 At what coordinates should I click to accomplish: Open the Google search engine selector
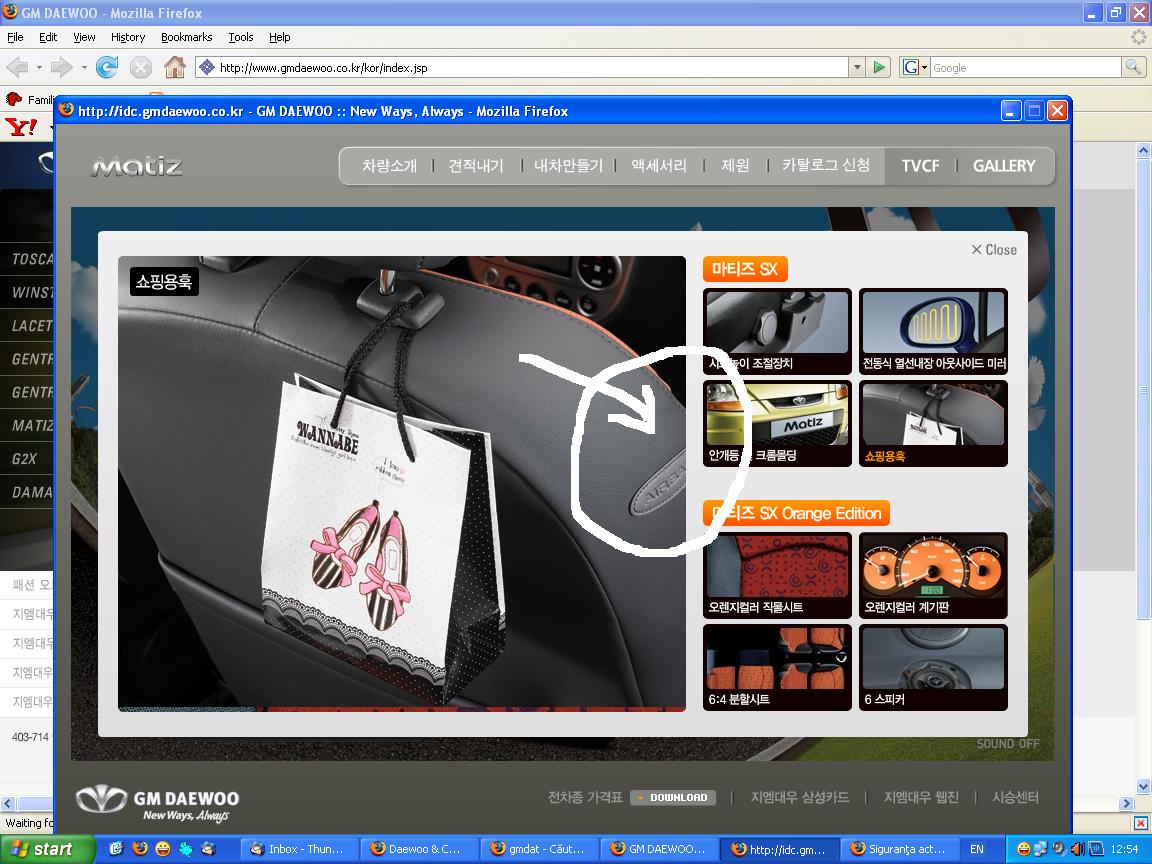(x=915, y=68)
